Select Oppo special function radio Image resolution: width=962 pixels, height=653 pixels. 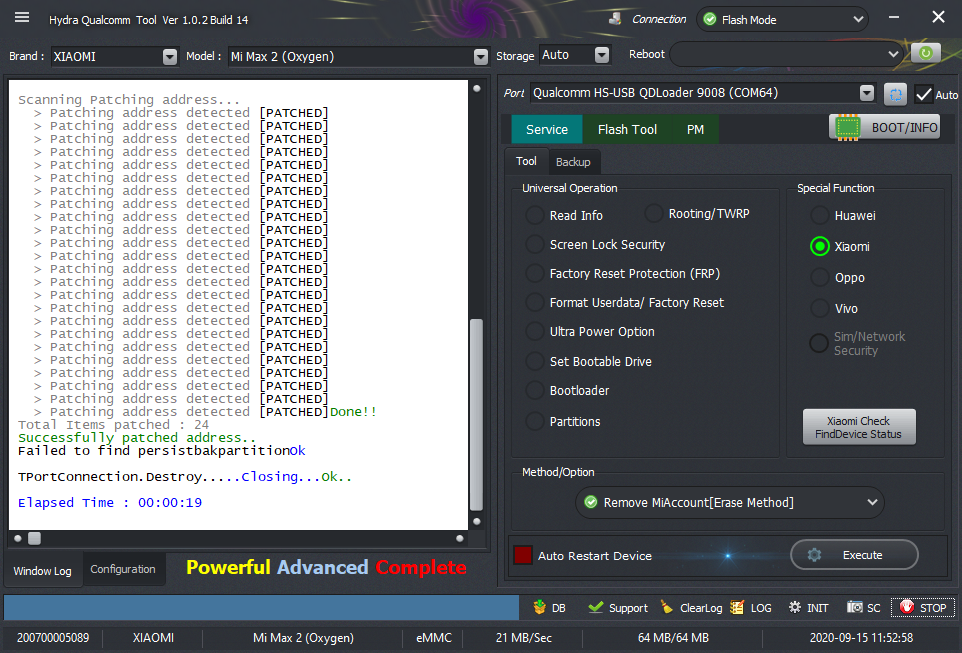pos(820,277)
